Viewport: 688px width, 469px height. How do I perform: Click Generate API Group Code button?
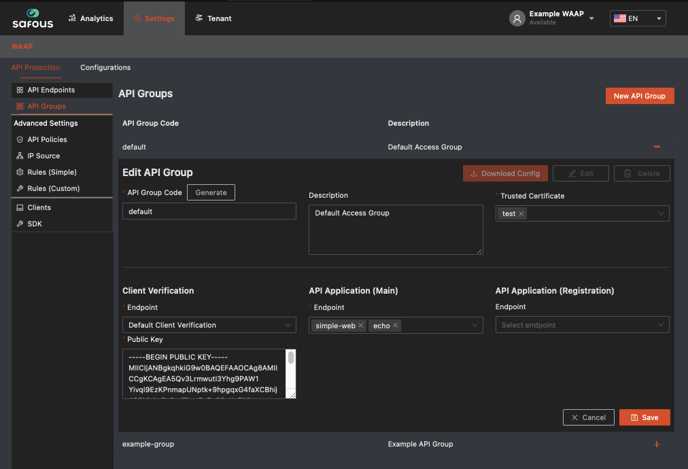[211, 193]
